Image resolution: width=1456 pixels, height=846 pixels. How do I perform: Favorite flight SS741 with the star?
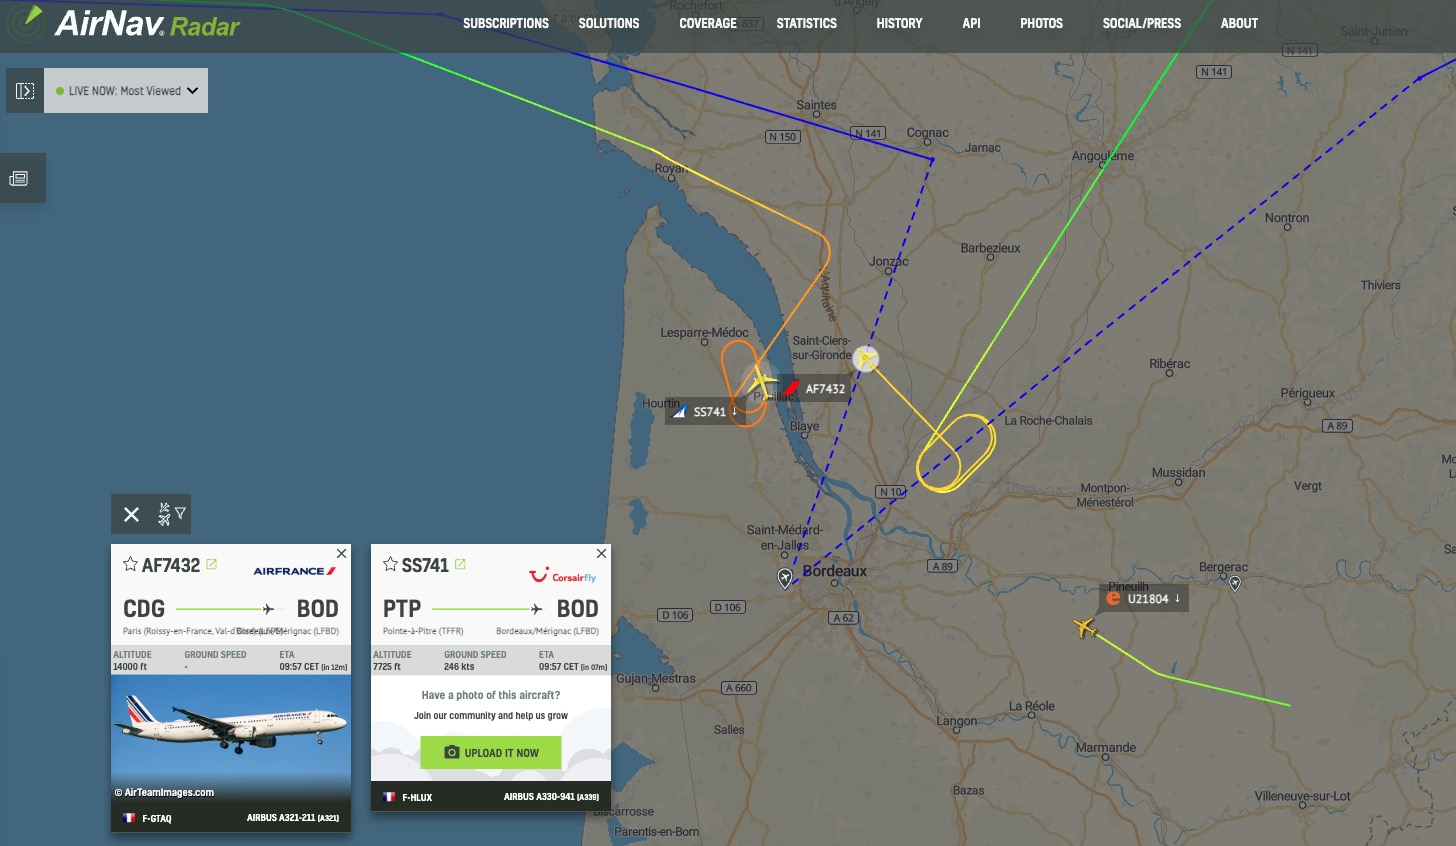click(x=390, y=564)
